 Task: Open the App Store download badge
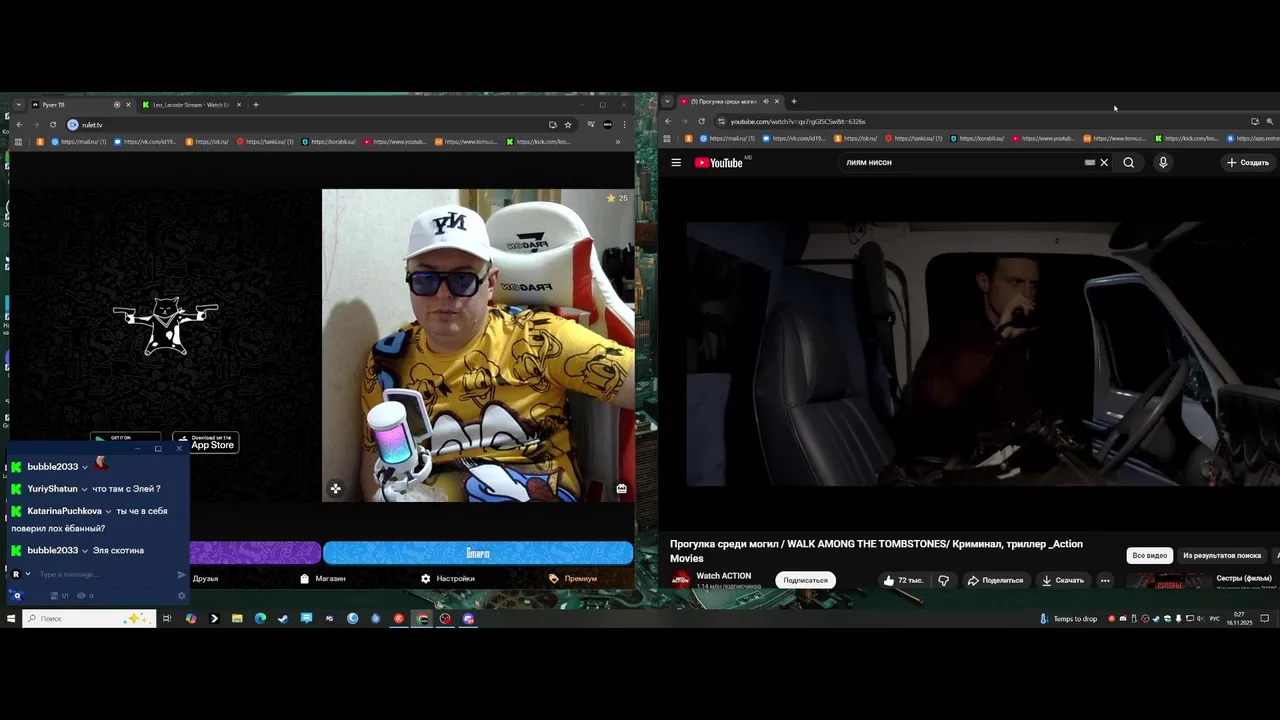pos(205,442)
